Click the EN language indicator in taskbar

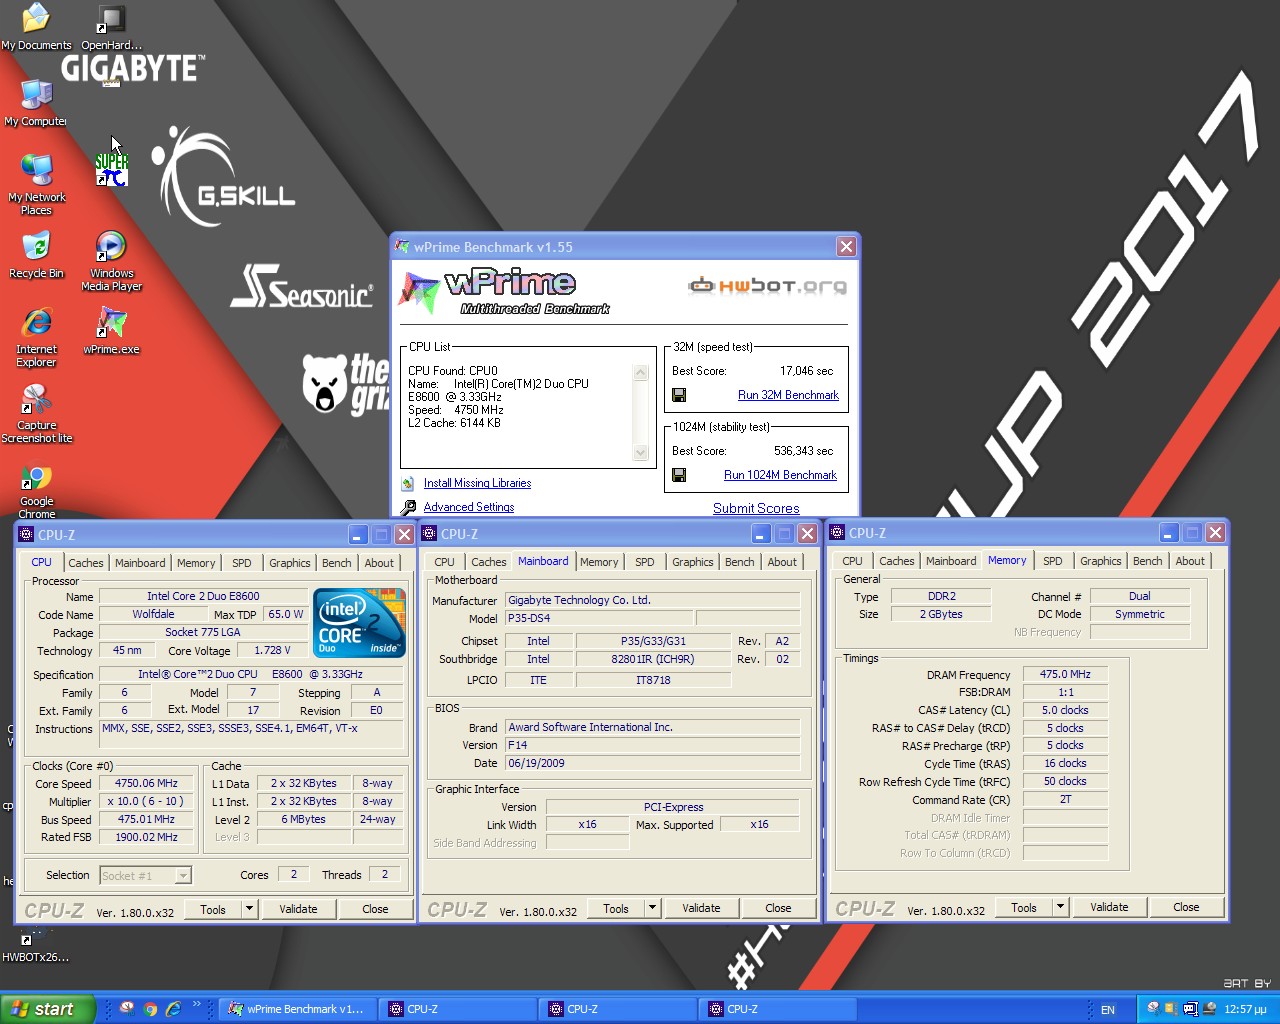1108,1010
